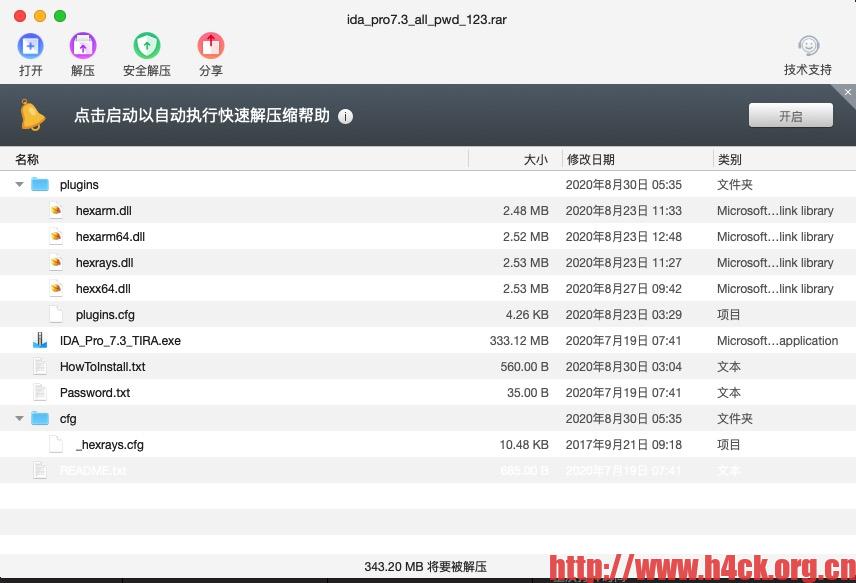Select the hexx64.dll file name

pyautogui.click(x=103, y=289)
